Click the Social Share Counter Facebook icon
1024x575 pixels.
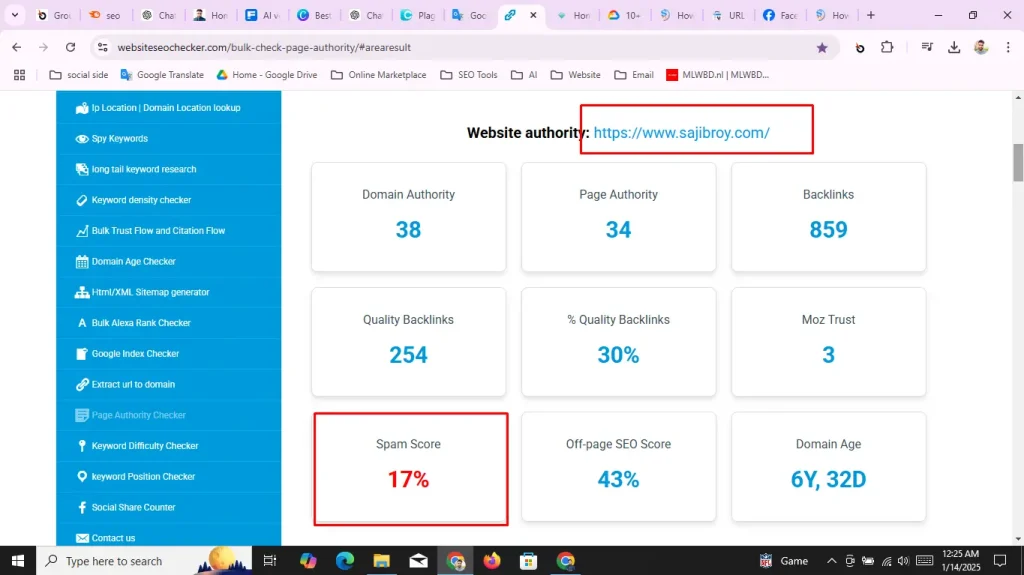point(82,508)
